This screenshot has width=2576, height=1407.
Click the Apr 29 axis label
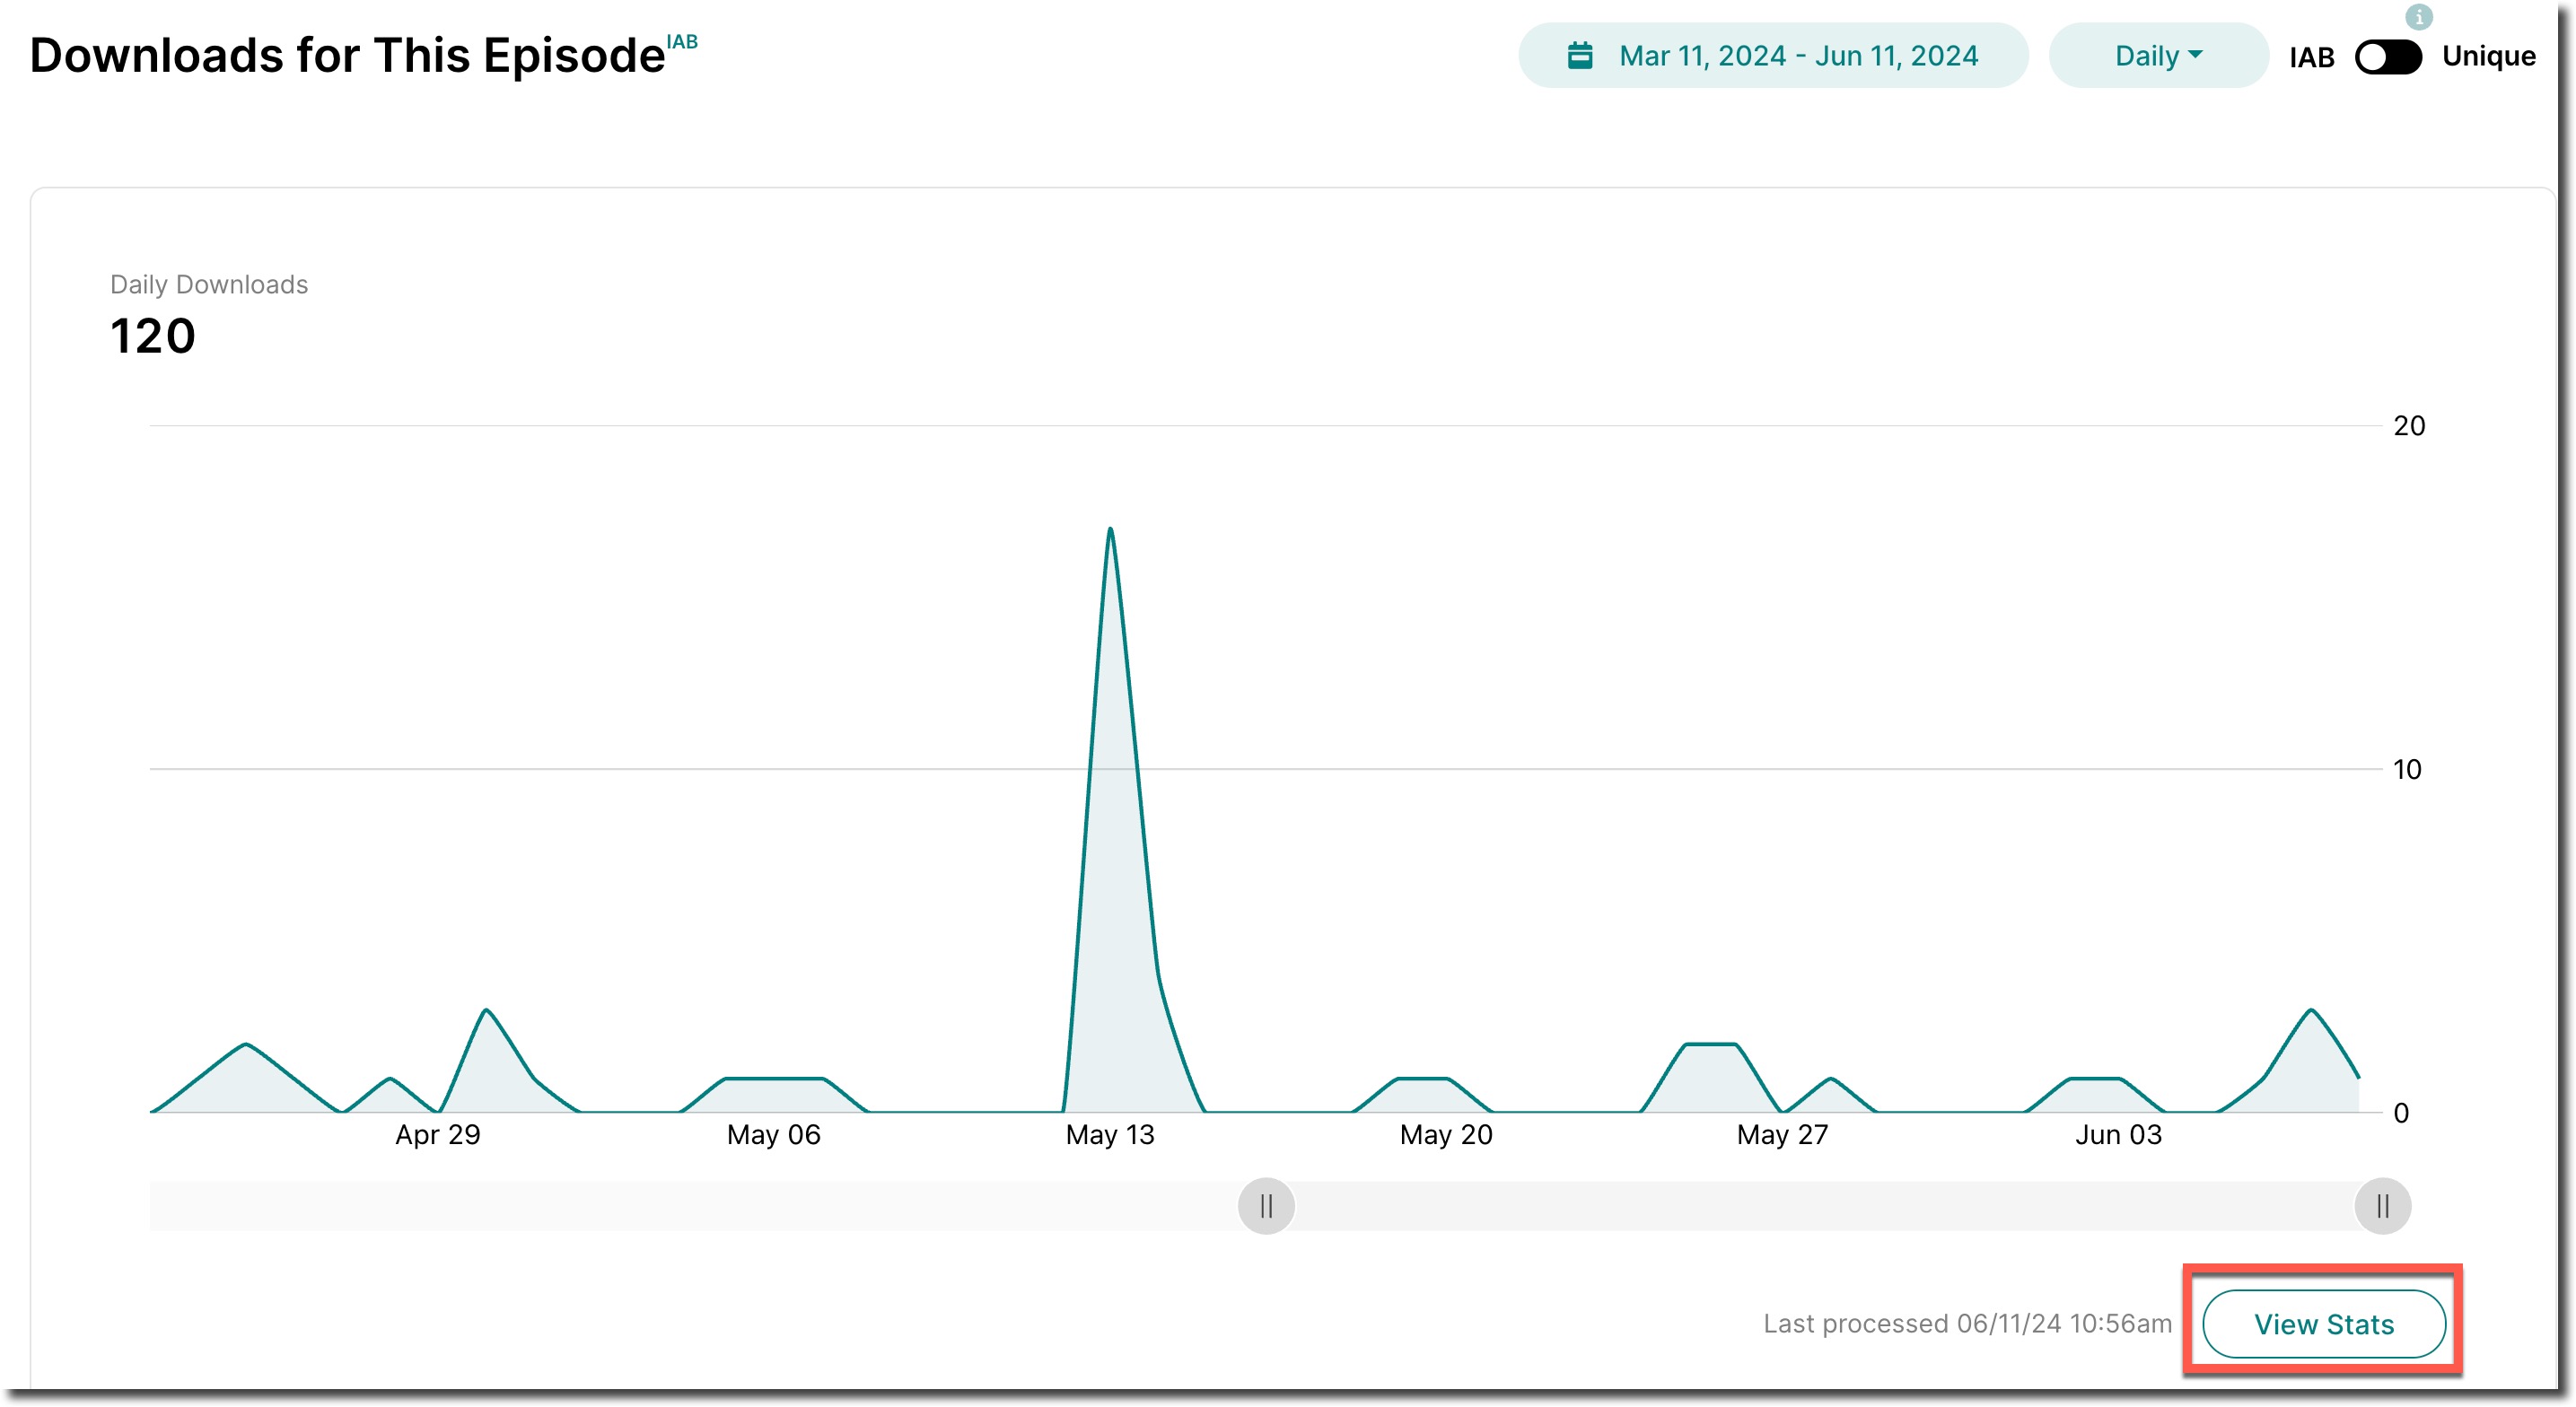tap(437, 1135)
